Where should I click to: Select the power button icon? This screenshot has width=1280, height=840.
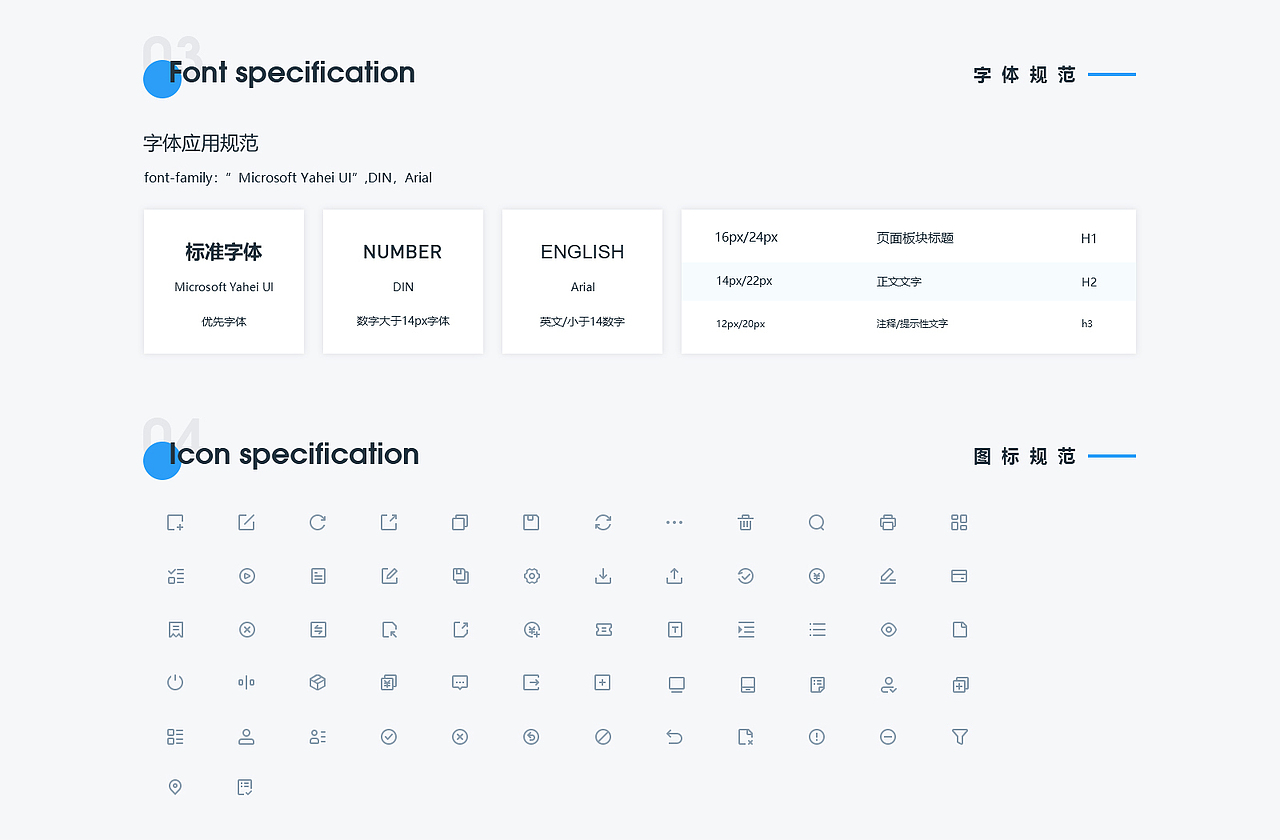pyautogui.click(x=175, y=682)
